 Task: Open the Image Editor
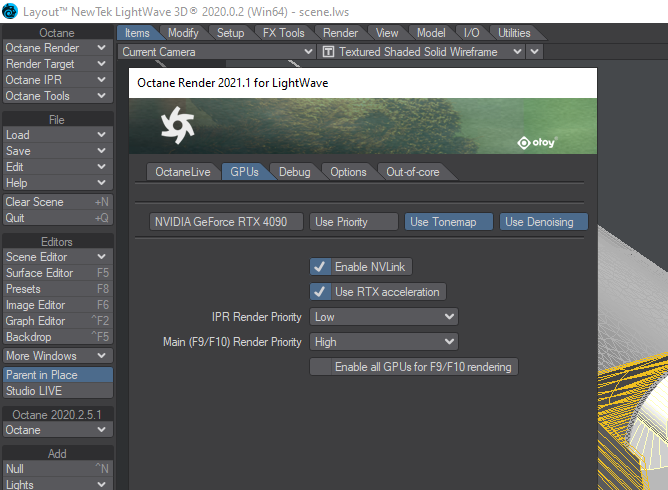tap(58, 305)
